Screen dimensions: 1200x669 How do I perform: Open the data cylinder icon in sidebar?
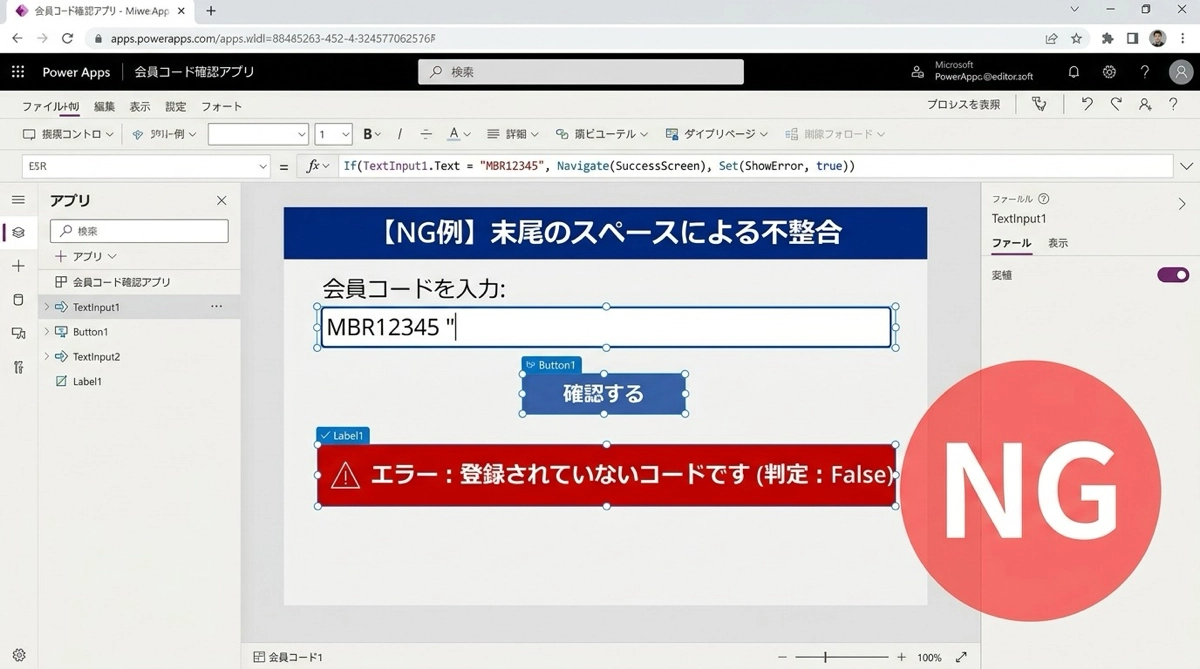point(18,299)
